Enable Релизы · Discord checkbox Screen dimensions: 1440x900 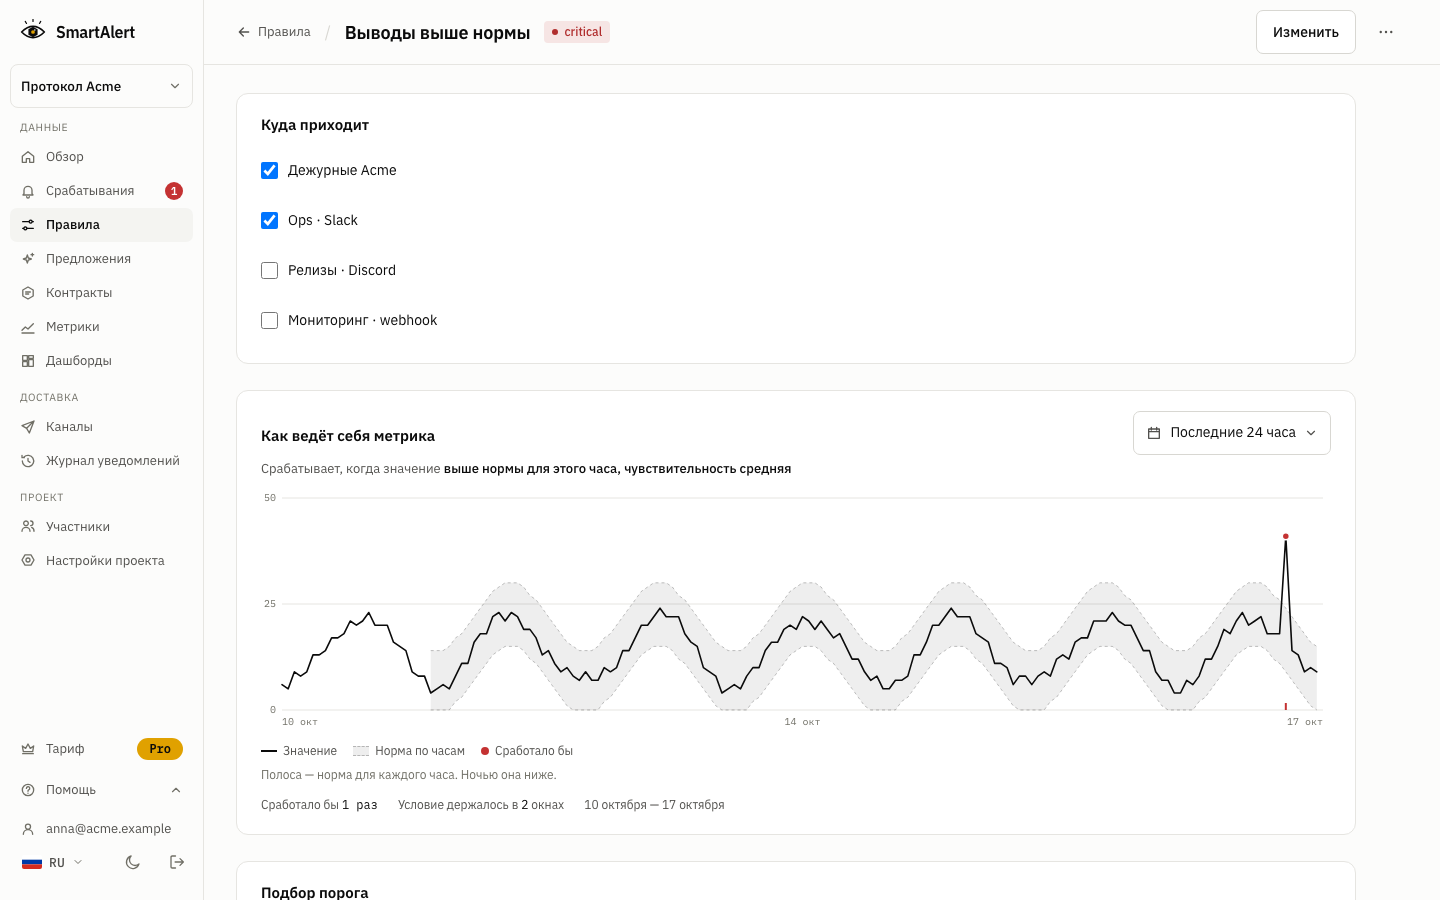point(269,270)
